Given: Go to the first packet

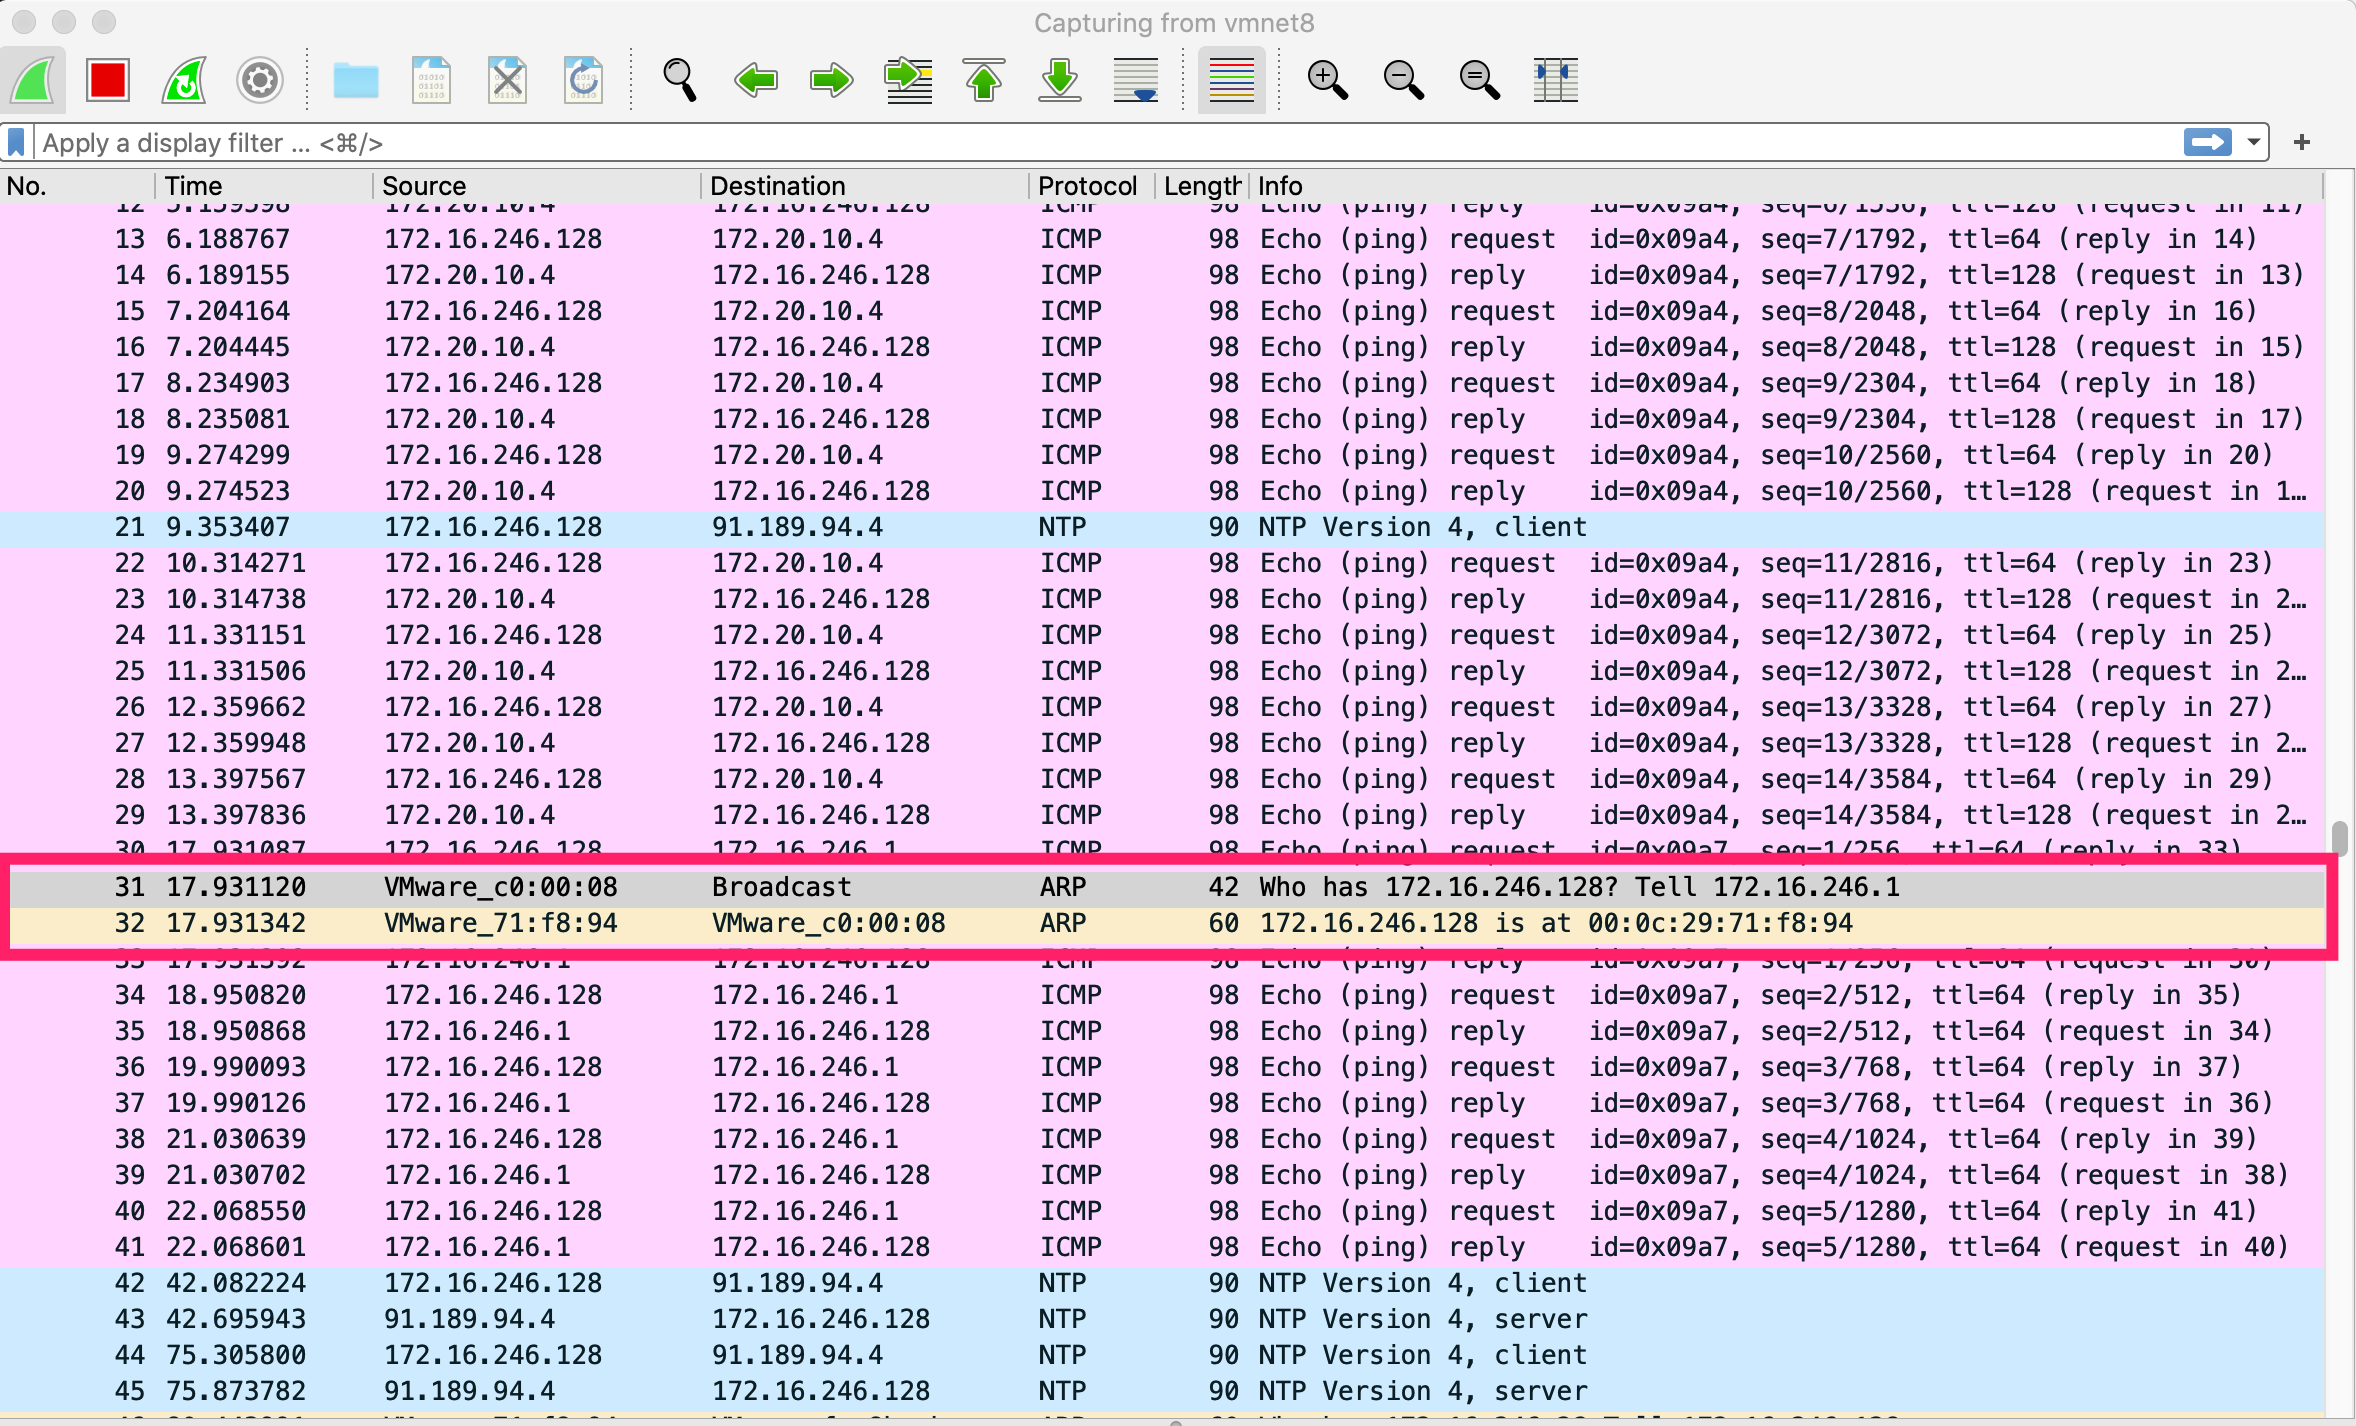Looking at the screenshot, I should [x=984, y=80].
